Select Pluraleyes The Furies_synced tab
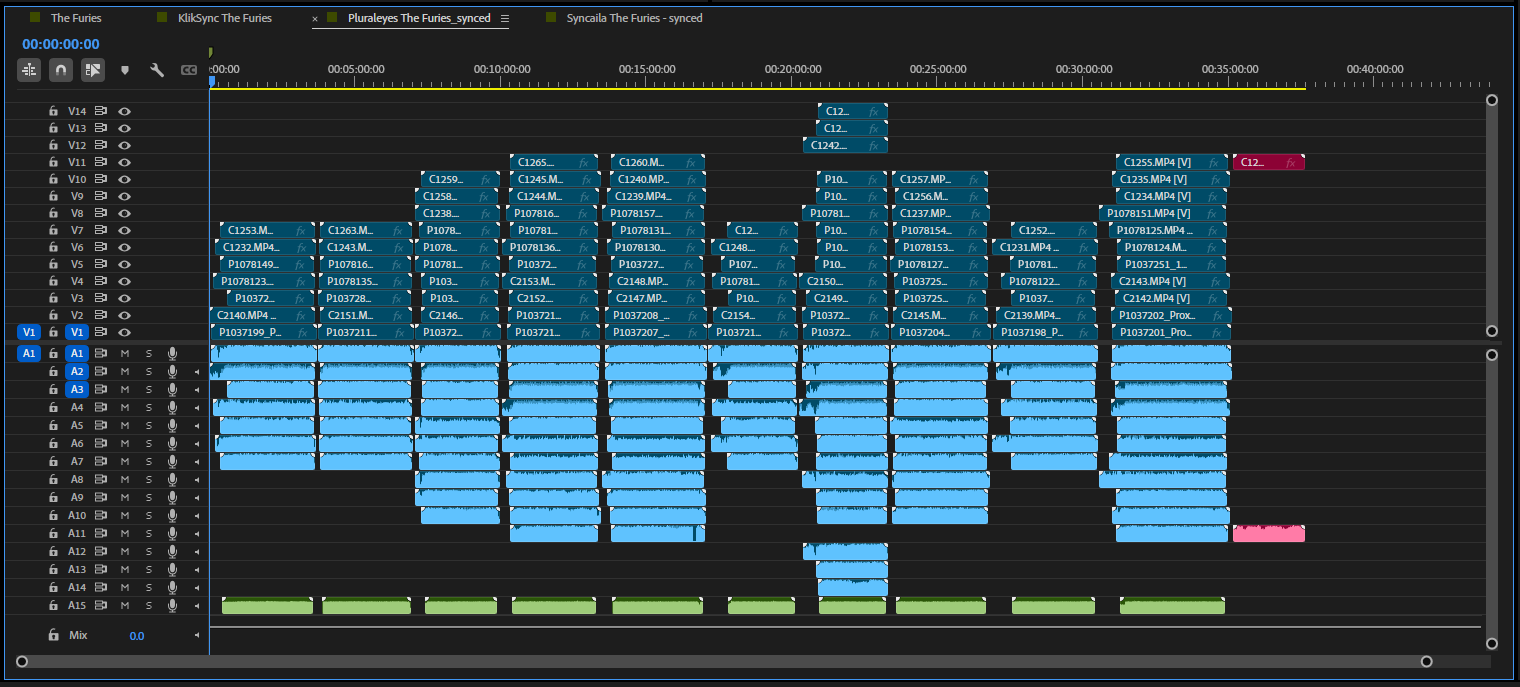The height and width of the screenshot is (687, 1520). point(419,18)
